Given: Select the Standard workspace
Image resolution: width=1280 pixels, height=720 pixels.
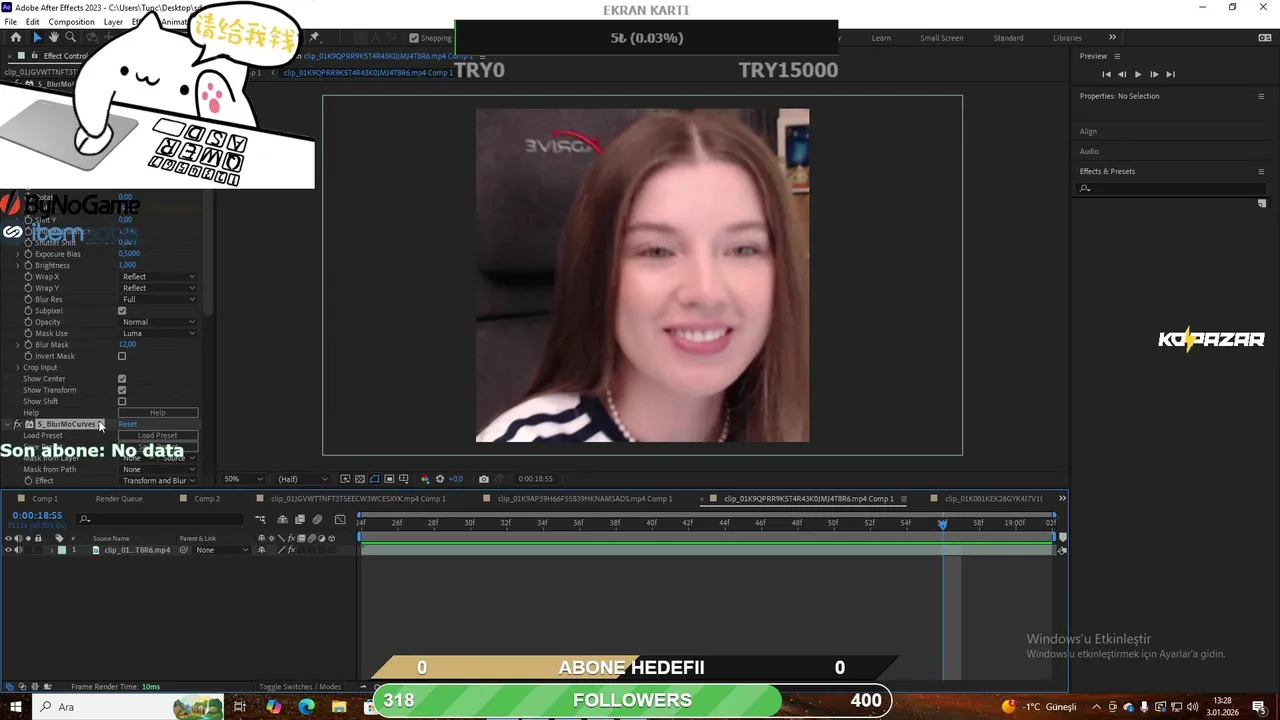Looking at the screenshot, I should pyautogui.click(x=1008, y=38).
